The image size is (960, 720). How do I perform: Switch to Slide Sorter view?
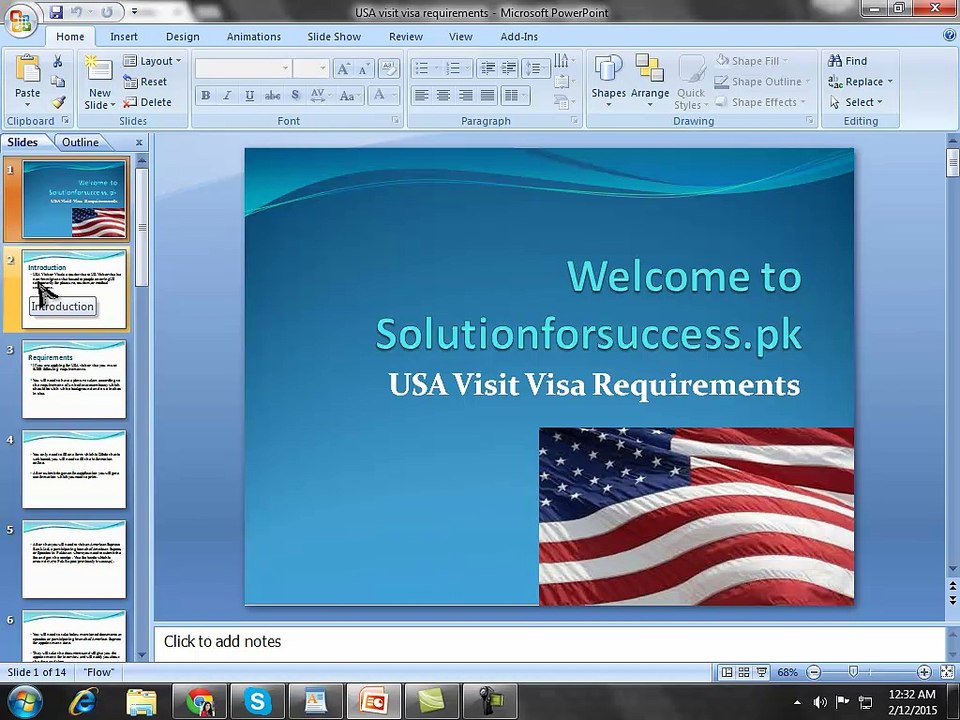point(744,672)
